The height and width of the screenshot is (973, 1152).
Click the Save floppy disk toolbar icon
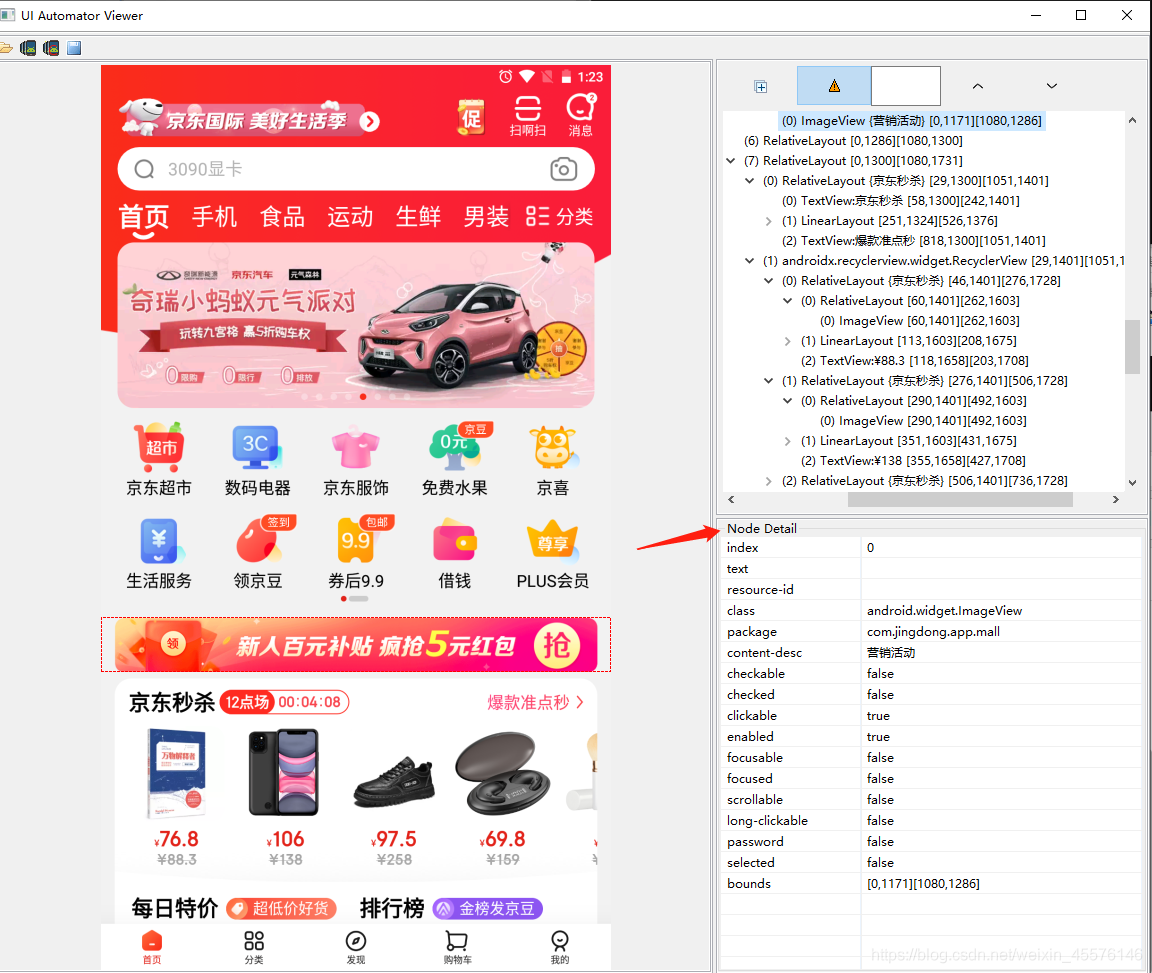coord(73,49)
